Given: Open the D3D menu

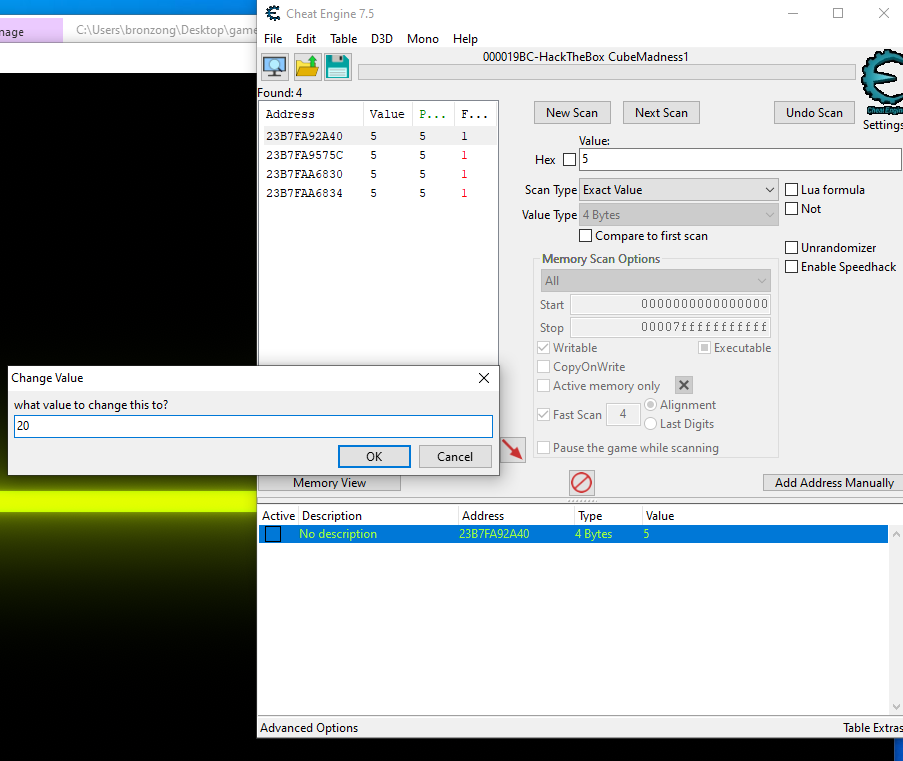Looking at the screenshot, I should point(382,39).
